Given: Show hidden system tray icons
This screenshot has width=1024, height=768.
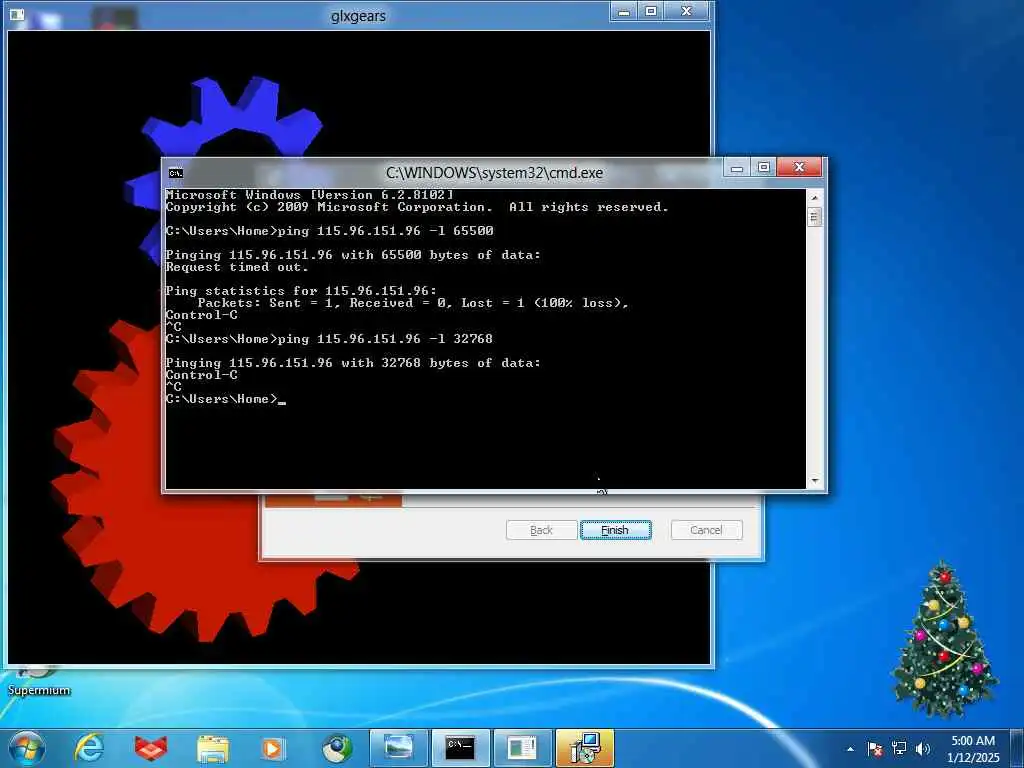Looking at the screenshot, I should tap(850, 749).
